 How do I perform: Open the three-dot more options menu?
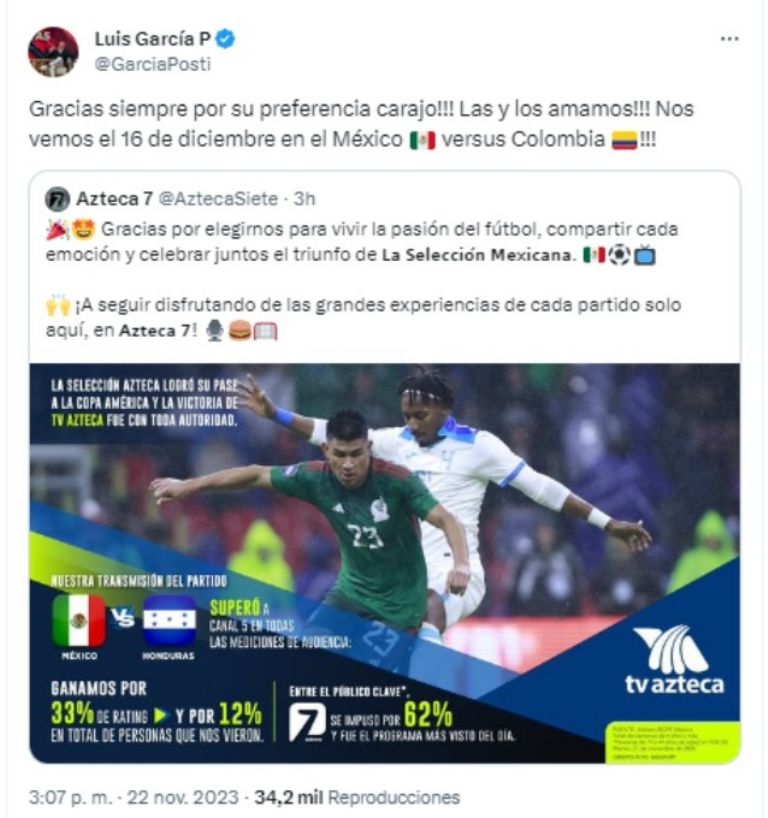729,39
